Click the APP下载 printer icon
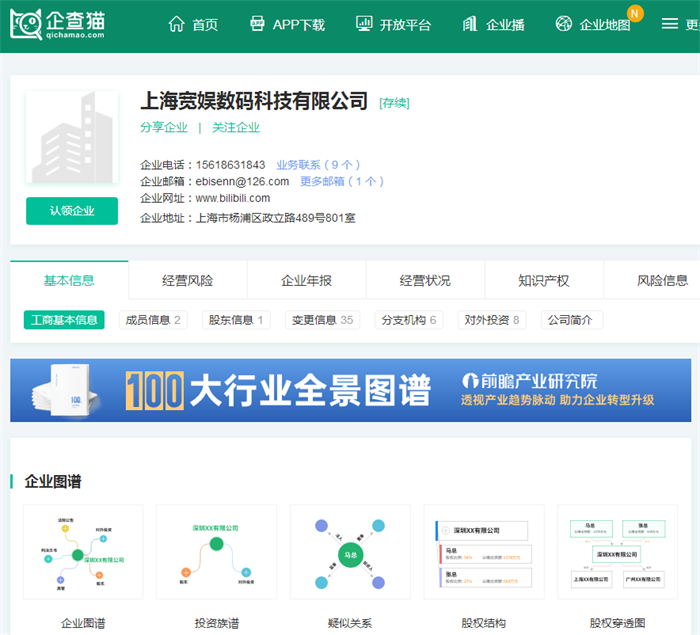Screen dimensions: 700x635 coord(257,24)
